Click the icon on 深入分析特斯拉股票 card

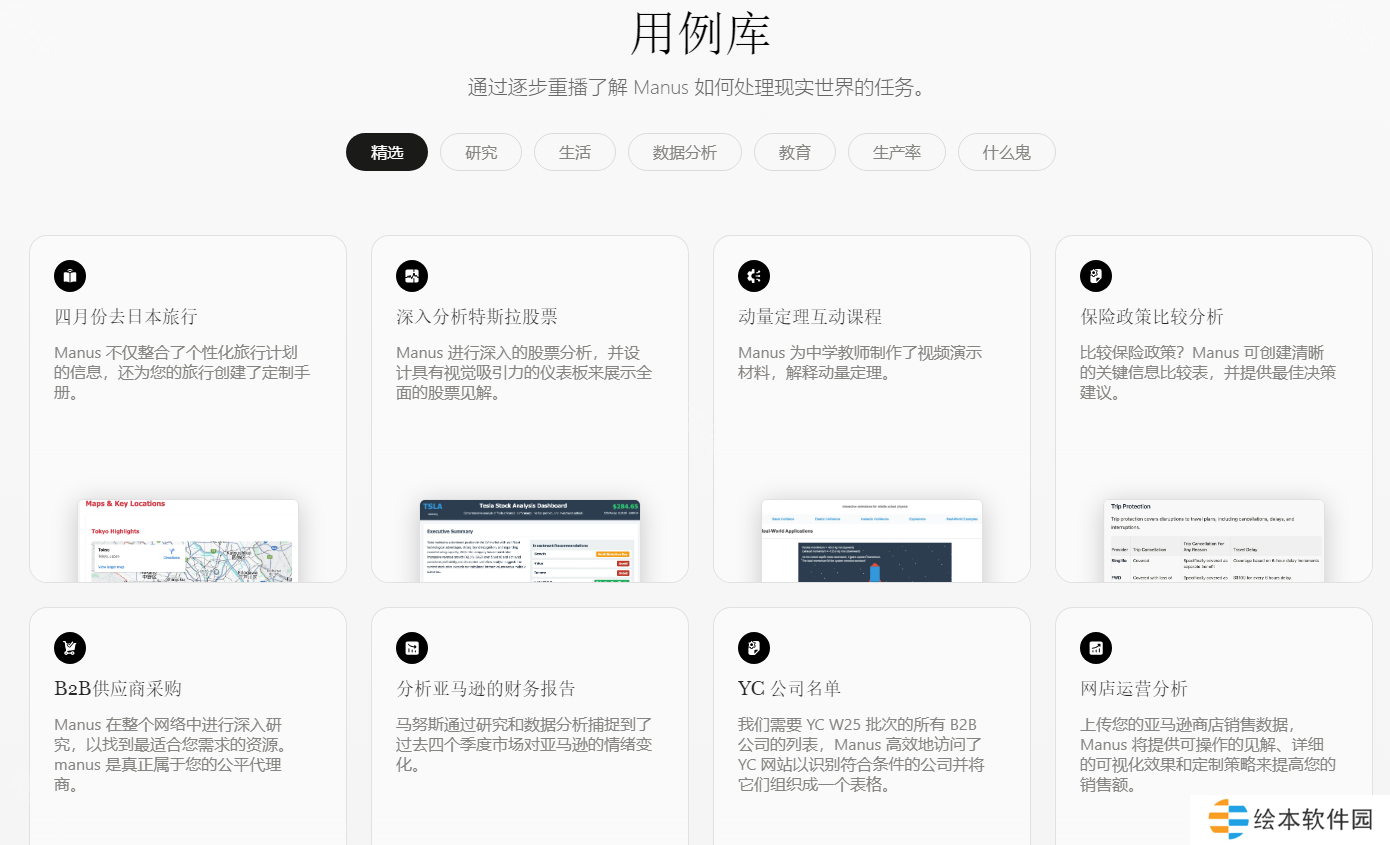pos(412,276)
